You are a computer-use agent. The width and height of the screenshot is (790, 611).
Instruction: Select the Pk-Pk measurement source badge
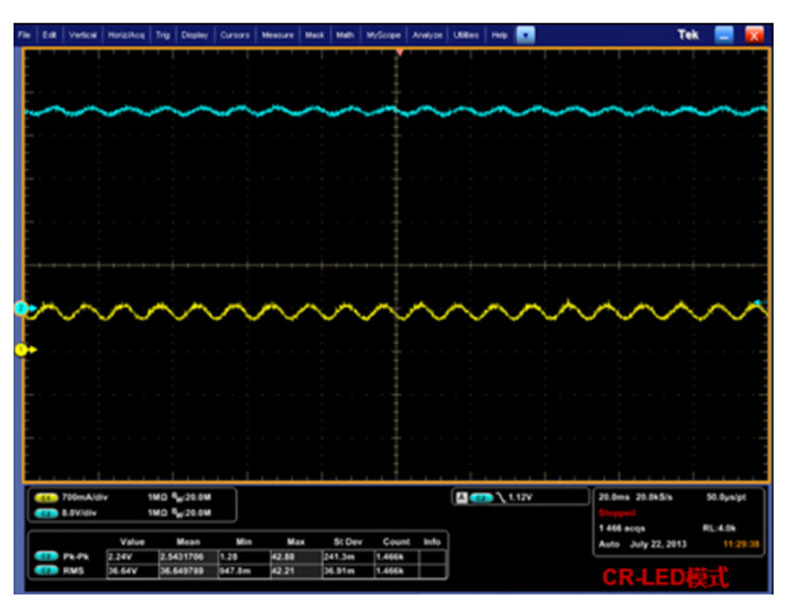coord(46,555)
